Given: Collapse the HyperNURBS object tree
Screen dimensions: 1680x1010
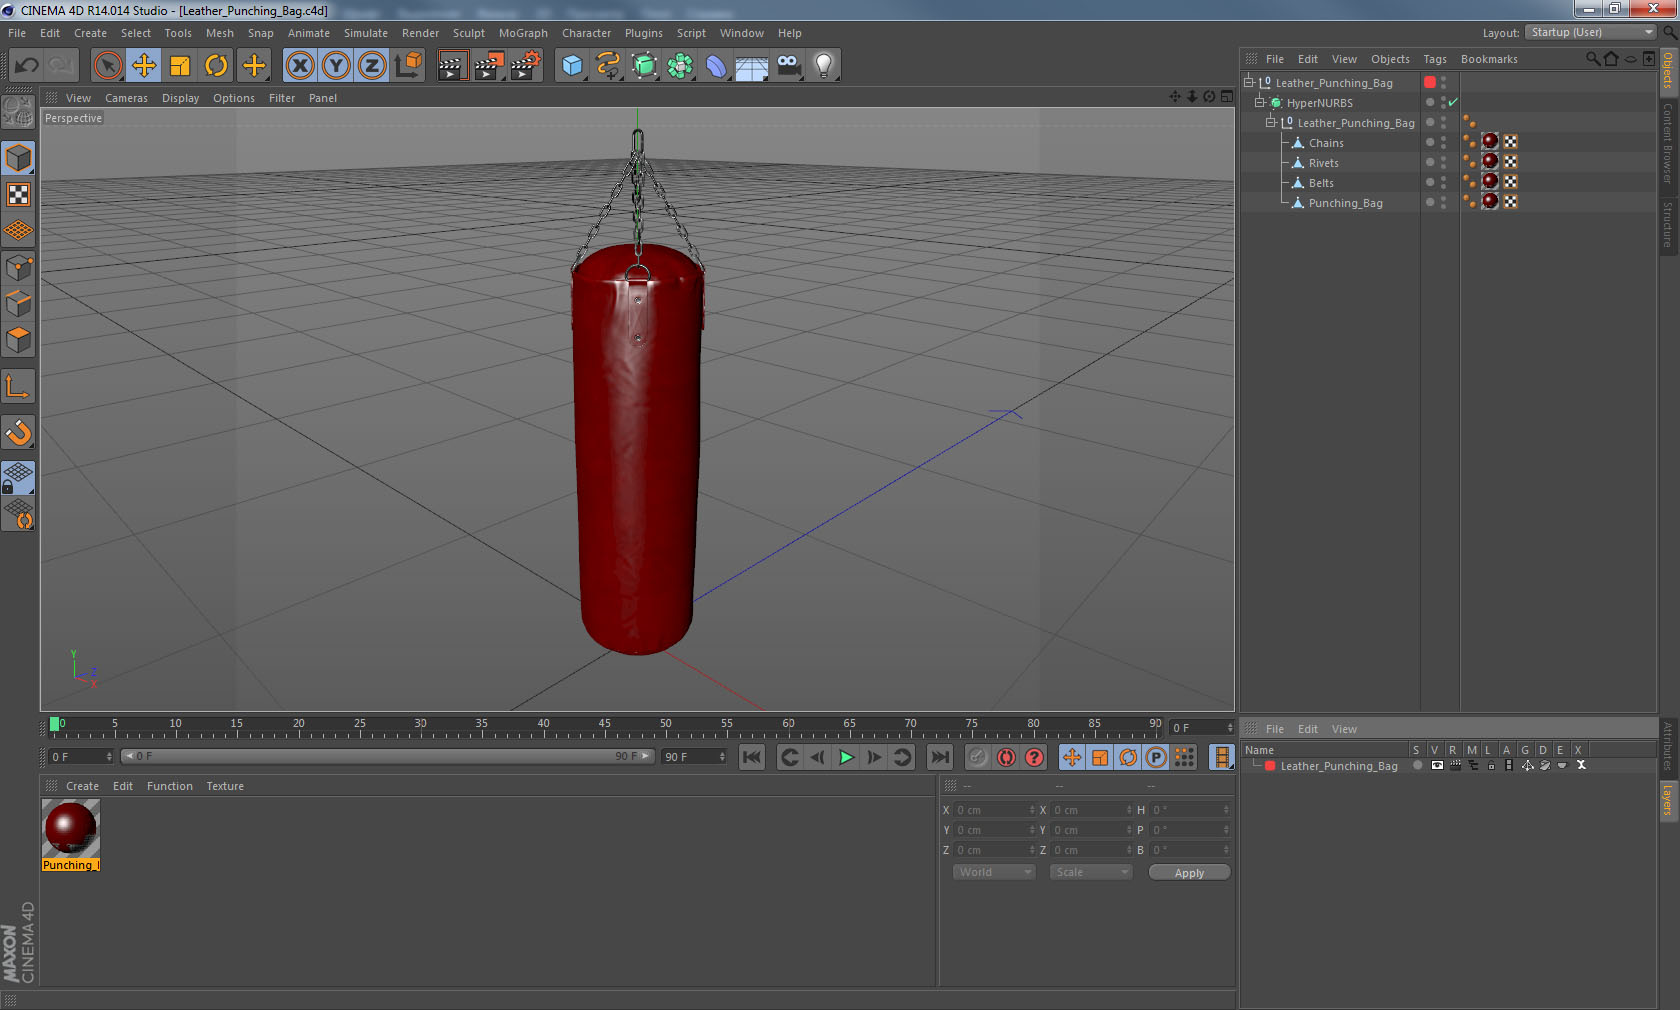Looking at the screenshot, I should (1260, 102).
